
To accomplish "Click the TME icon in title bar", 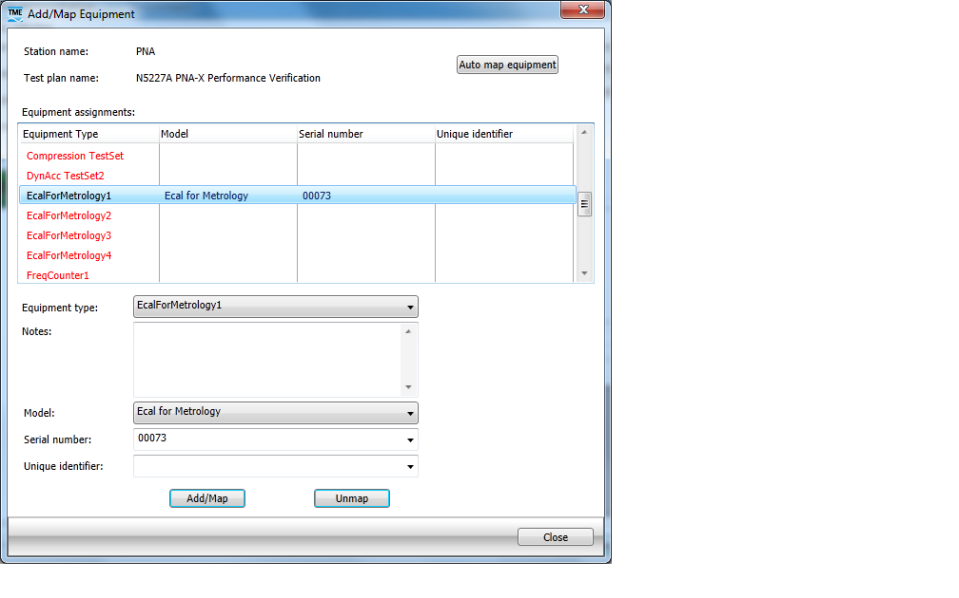I will click(15, 14).
